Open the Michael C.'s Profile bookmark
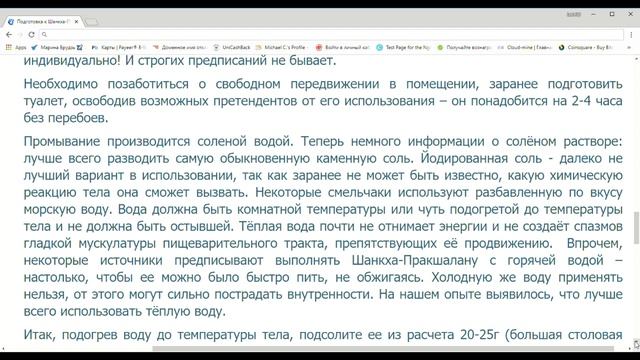640x360 pixels. pyautogui.click(x=281, y=47)
